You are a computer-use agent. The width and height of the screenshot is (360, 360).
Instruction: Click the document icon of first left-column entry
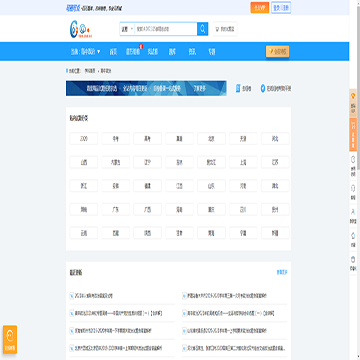click(x=72, y=296)
